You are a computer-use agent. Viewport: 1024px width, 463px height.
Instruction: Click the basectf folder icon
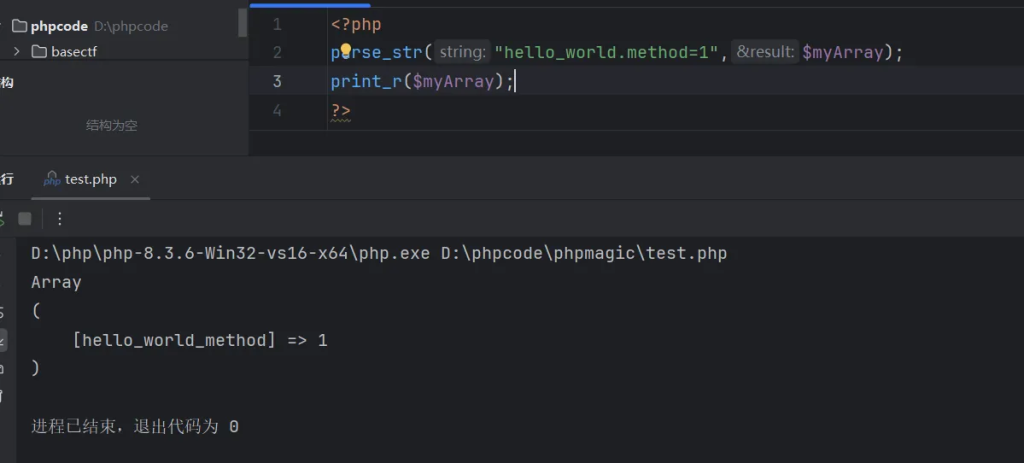tap(40, 51)
